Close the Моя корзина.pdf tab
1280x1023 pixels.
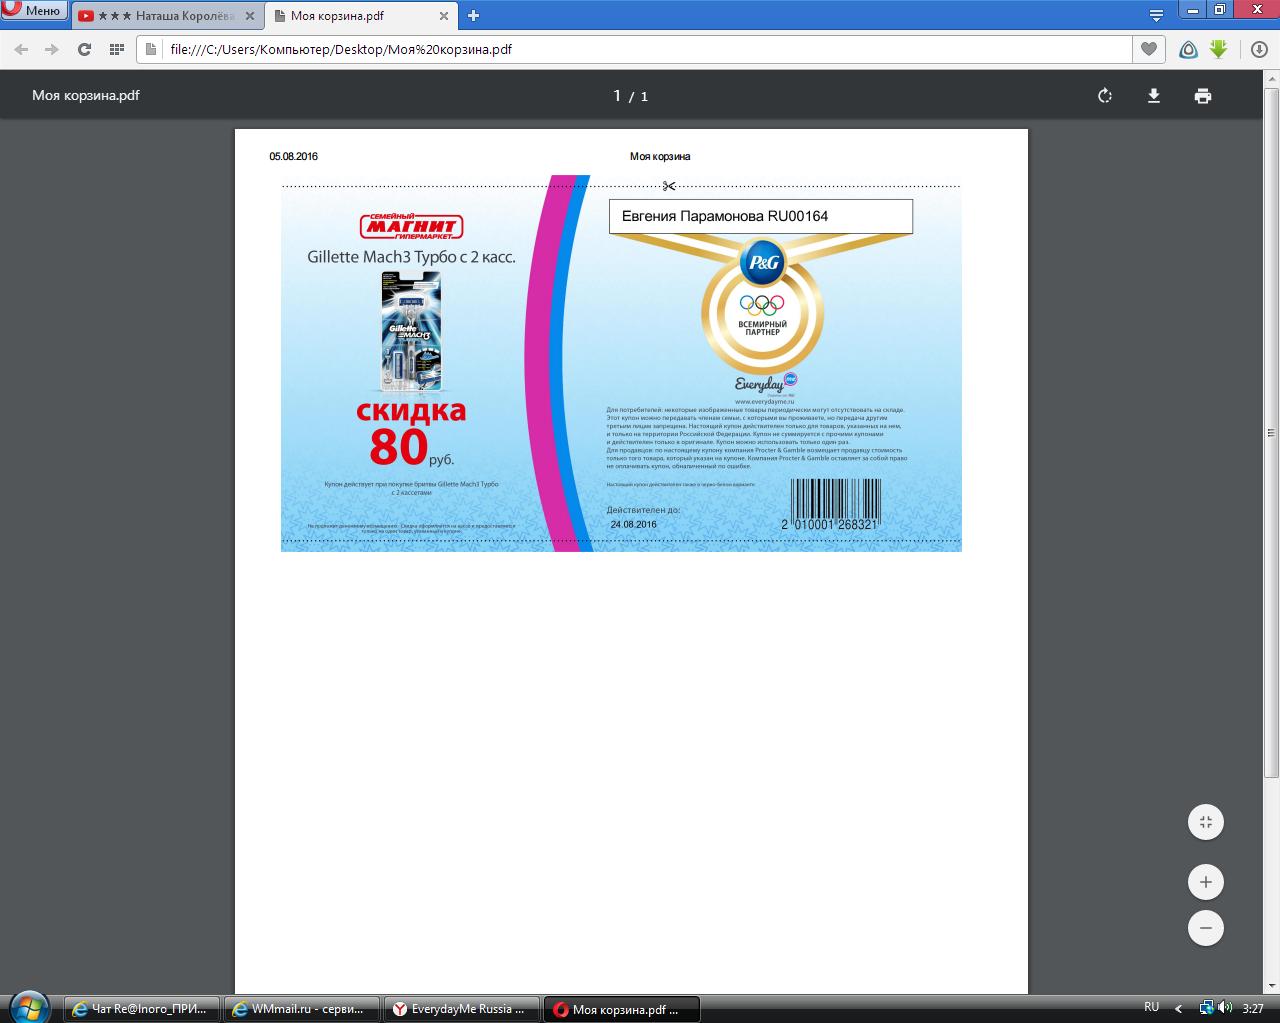(x=445, y=16)
